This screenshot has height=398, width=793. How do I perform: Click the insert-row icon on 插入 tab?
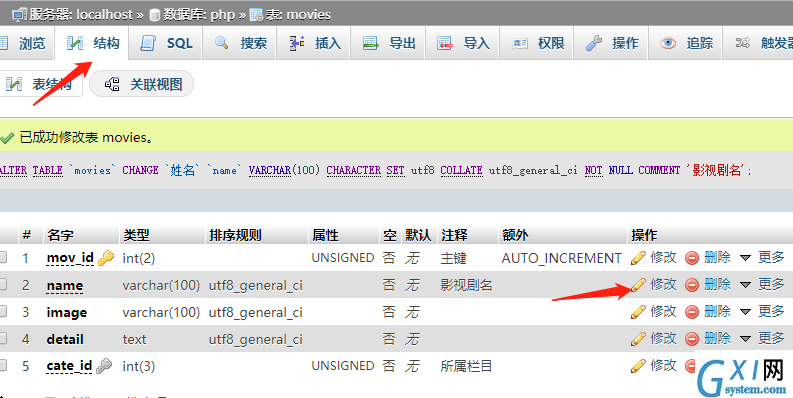[296, 43]
